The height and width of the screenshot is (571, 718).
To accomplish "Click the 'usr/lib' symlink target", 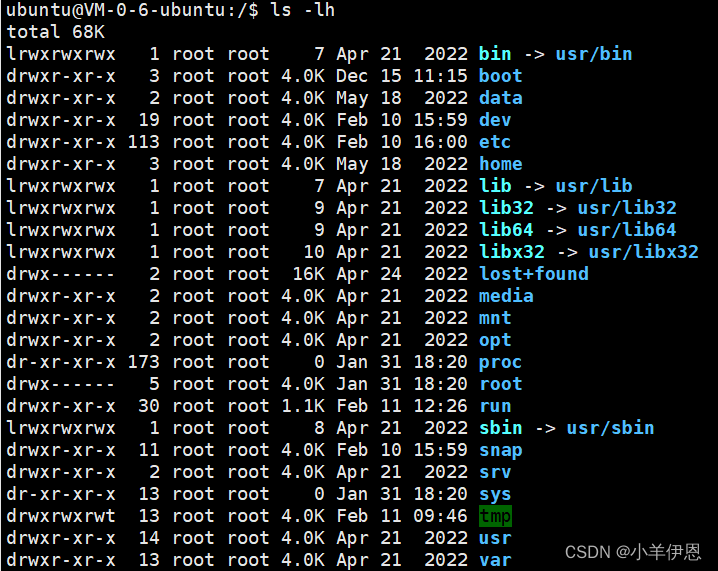I will point(594,186).
